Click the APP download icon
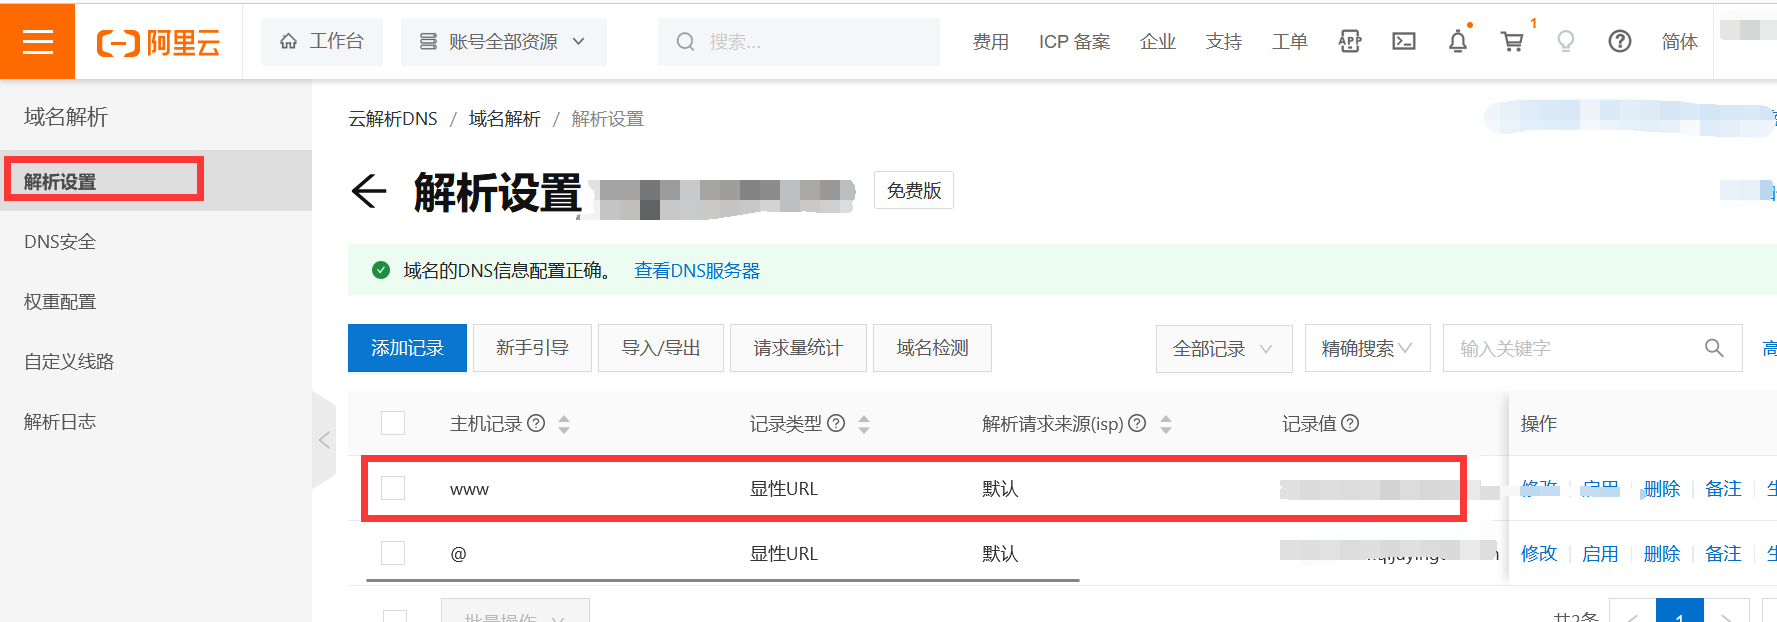The width and height of the screenshot is (1777, 622). (1350, 41)
